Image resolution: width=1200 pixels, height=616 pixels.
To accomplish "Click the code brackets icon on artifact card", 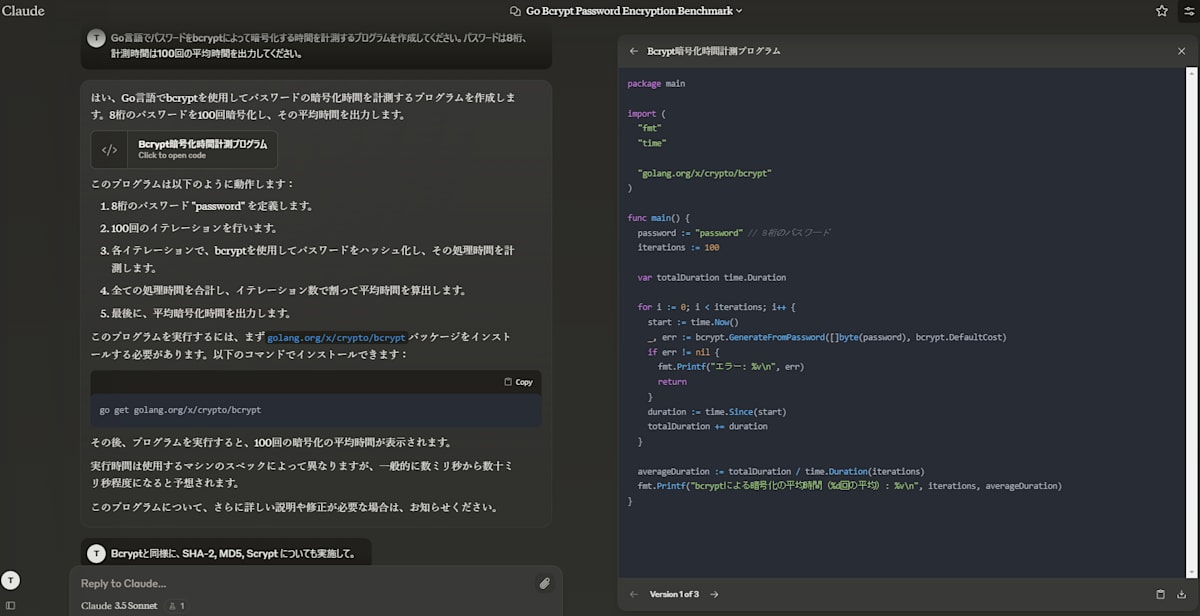I will click(110, 149).
